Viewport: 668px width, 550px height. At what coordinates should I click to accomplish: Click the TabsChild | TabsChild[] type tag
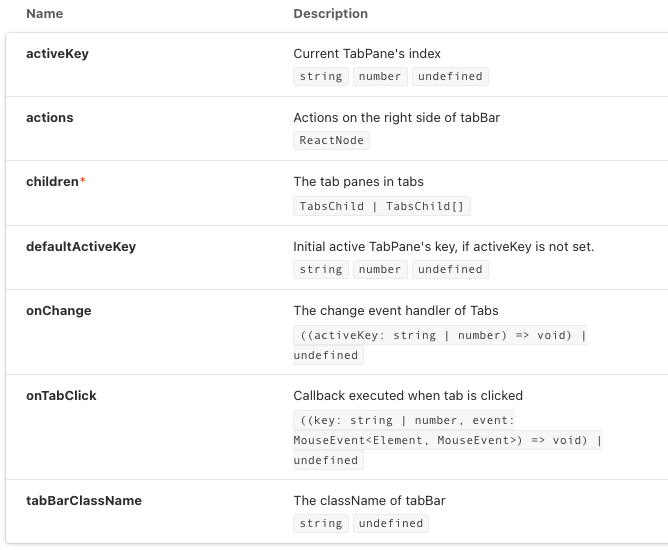click(382, 206)
